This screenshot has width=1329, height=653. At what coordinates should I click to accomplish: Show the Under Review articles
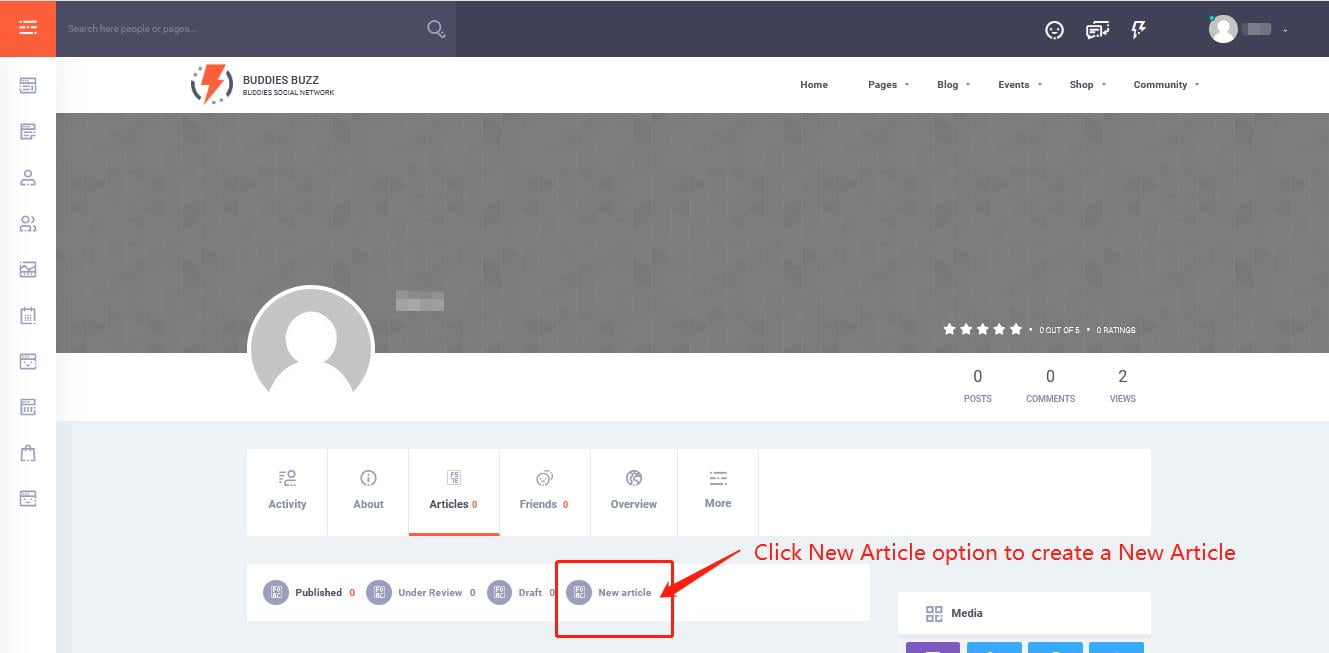429,593
